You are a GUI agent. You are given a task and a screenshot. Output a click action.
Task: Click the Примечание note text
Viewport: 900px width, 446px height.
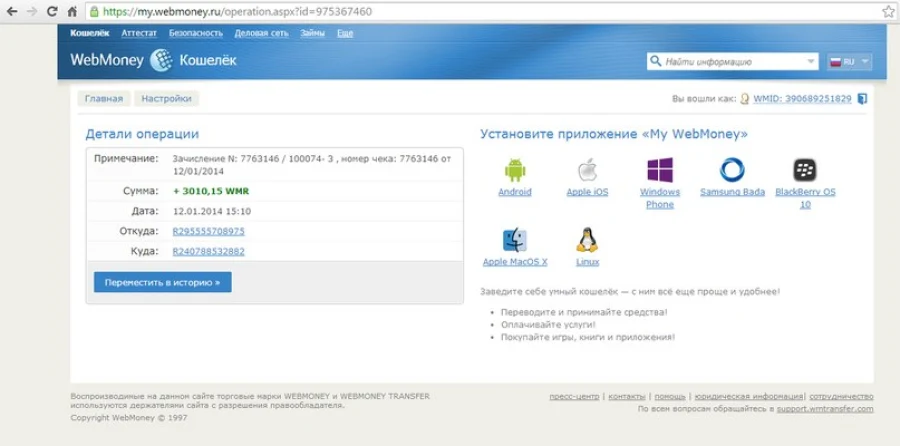[x=312, y=164]
